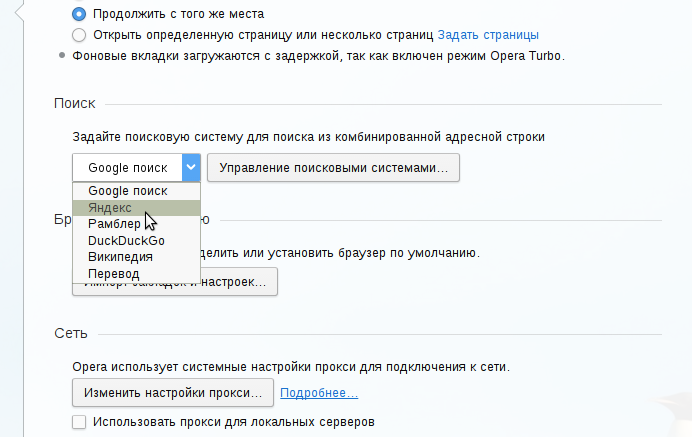Click the 'Opera использует системные настройки прокси' text
Image resolution: width=692 pixels, height=437 pixels.
click(x=291, y=367)
